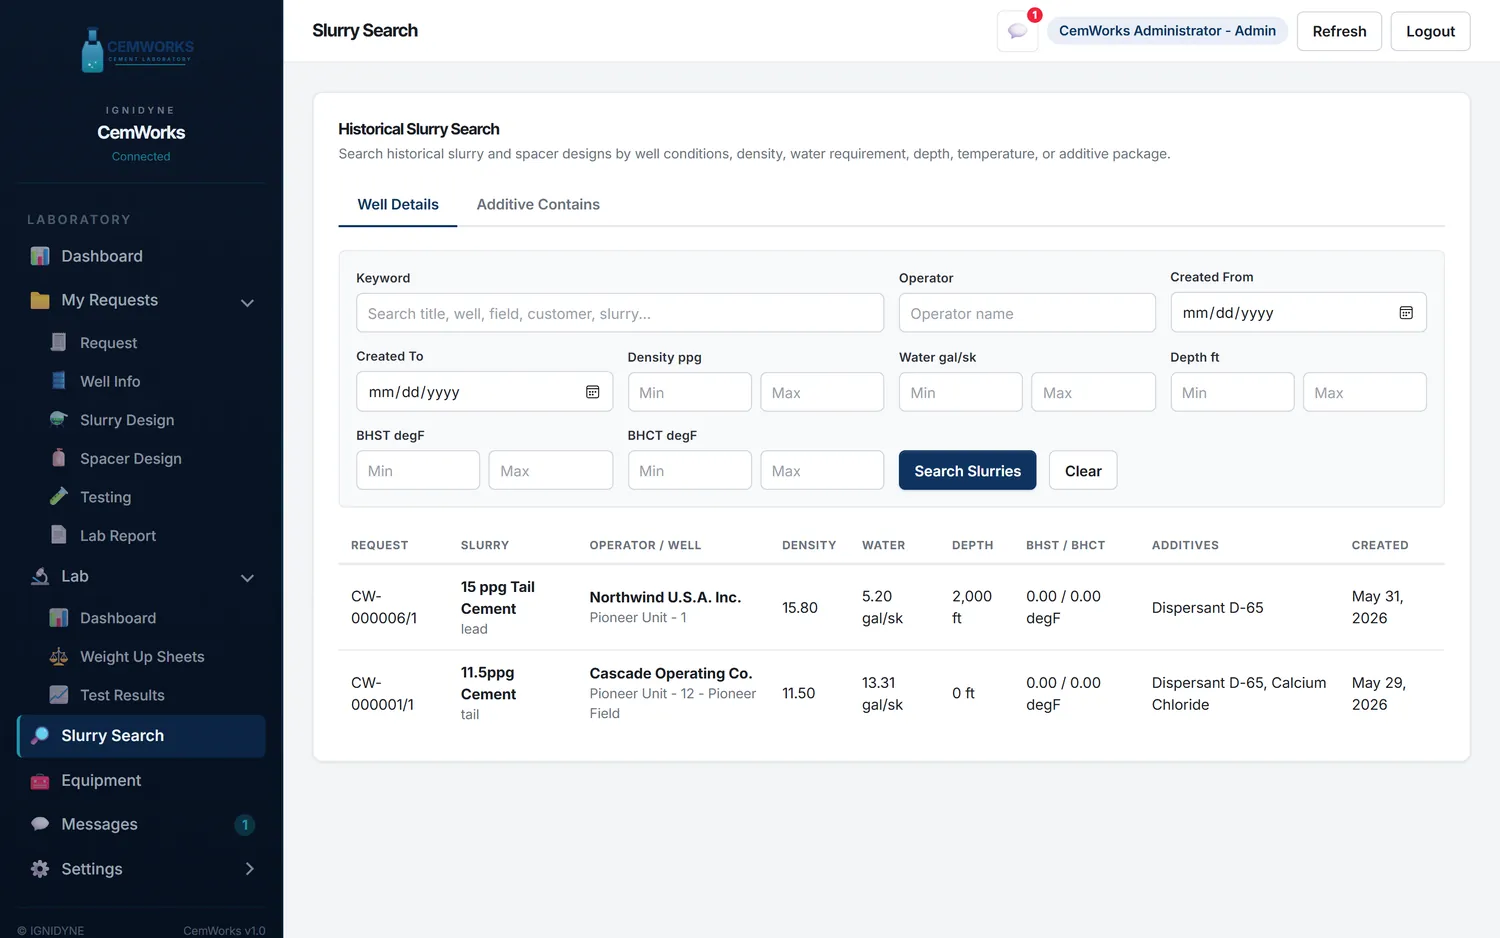Click the Test Results icon
This screenshot has height=938, width=1500.
(59, 695)
